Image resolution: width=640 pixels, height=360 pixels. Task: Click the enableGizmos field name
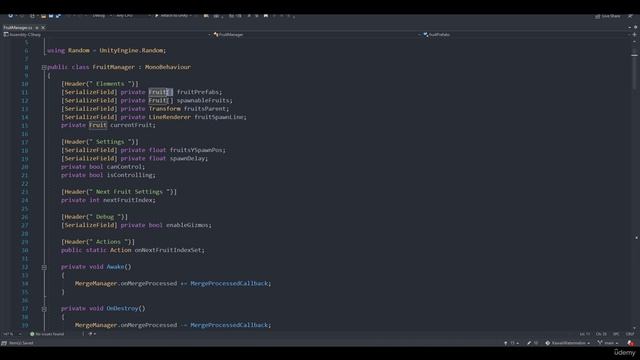click(x=187, y=225)
